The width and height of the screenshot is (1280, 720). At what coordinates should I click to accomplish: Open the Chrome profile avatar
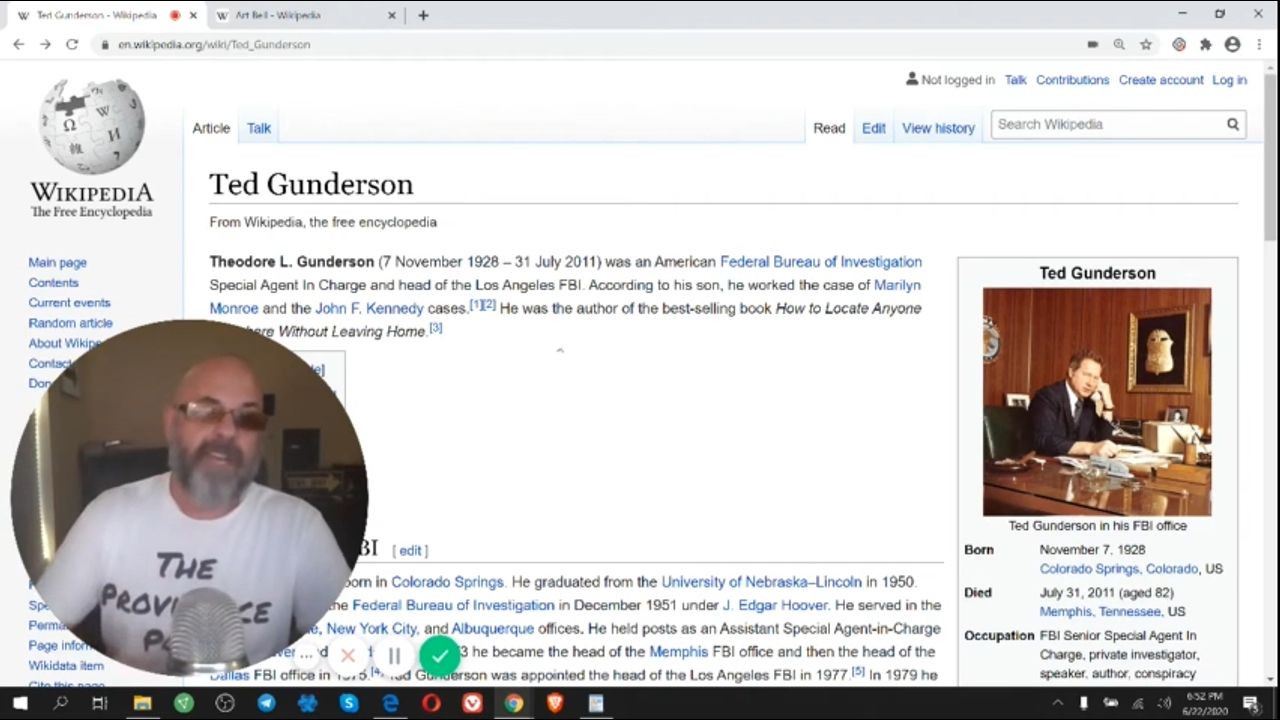pyautogui.click(x=1233, y=44)
